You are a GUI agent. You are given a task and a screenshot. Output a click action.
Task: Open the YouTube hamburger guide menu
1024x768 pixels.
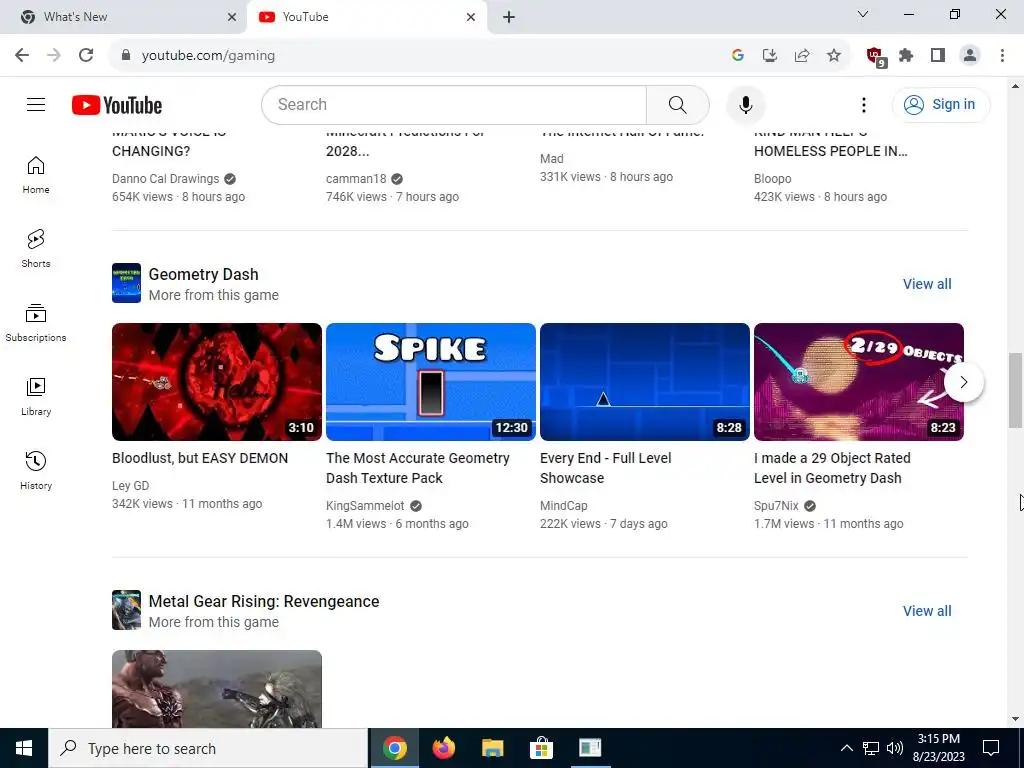36,104
